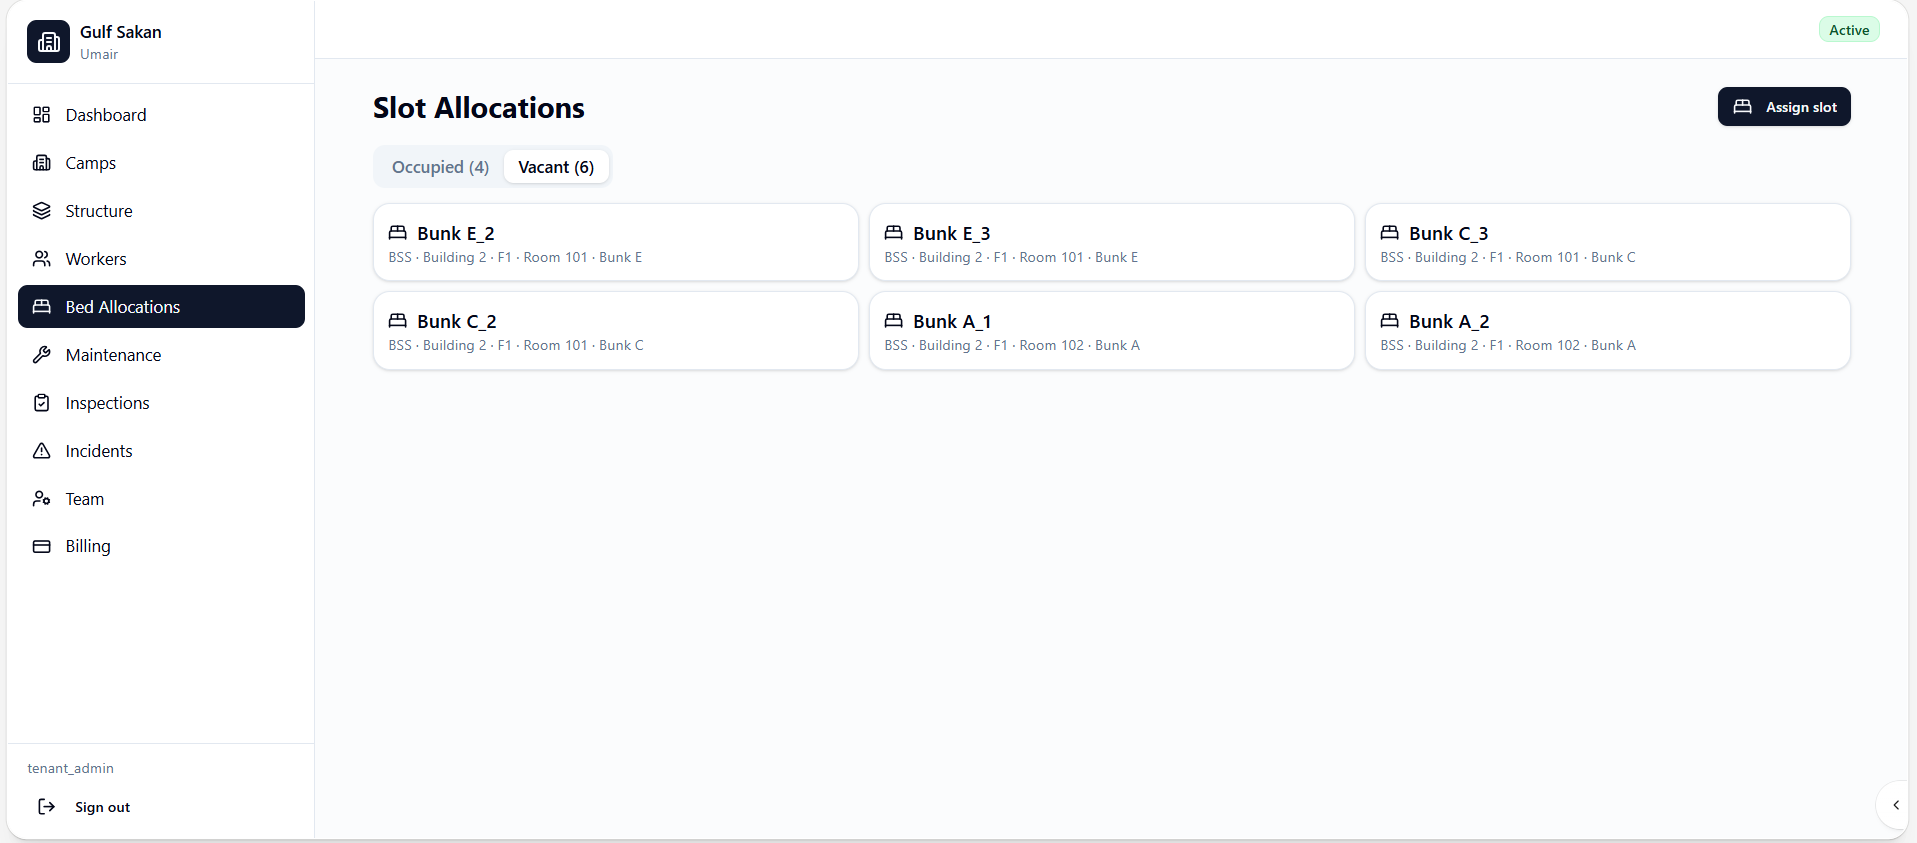Click the Billing card icon
This screenshot has width=1917, height=843.
[x=41, y=546]
